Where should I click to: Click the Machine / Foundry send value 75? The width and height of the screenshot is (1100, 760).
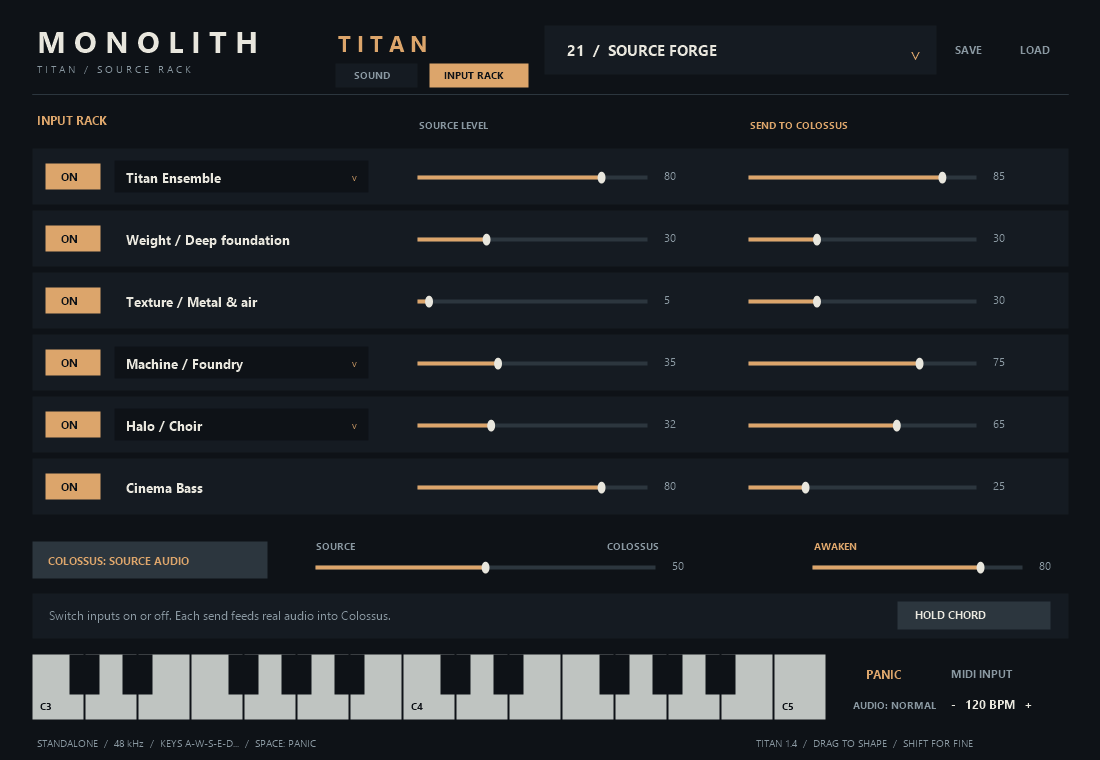point(999,362)
